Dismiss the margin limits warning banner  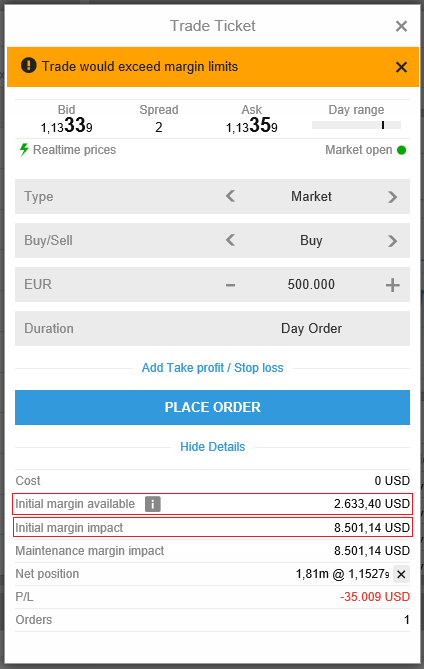click(x=401, y=67)
